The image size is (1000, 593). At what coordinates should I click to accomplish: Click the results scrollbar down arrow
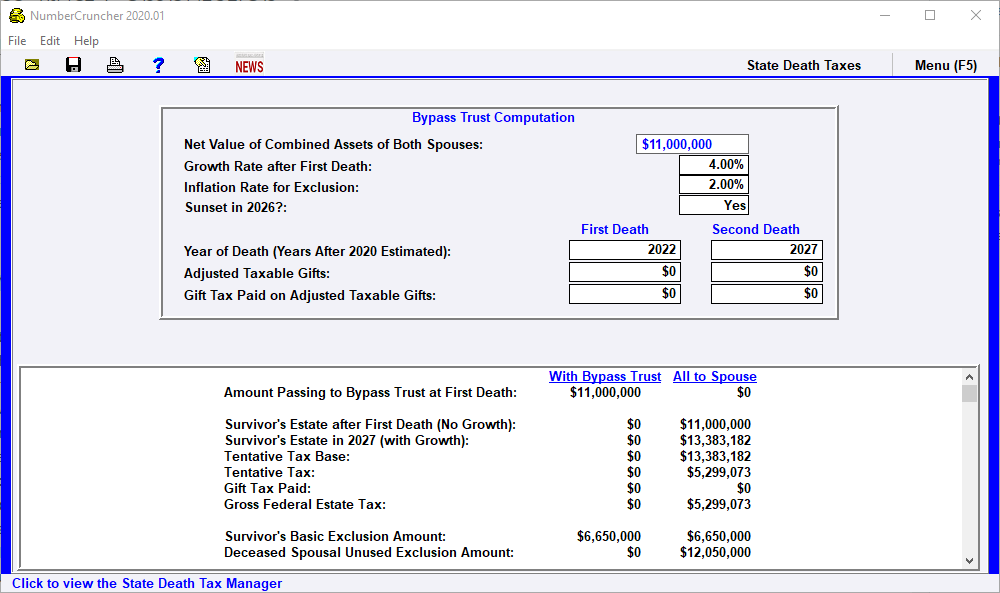[969, 560]
